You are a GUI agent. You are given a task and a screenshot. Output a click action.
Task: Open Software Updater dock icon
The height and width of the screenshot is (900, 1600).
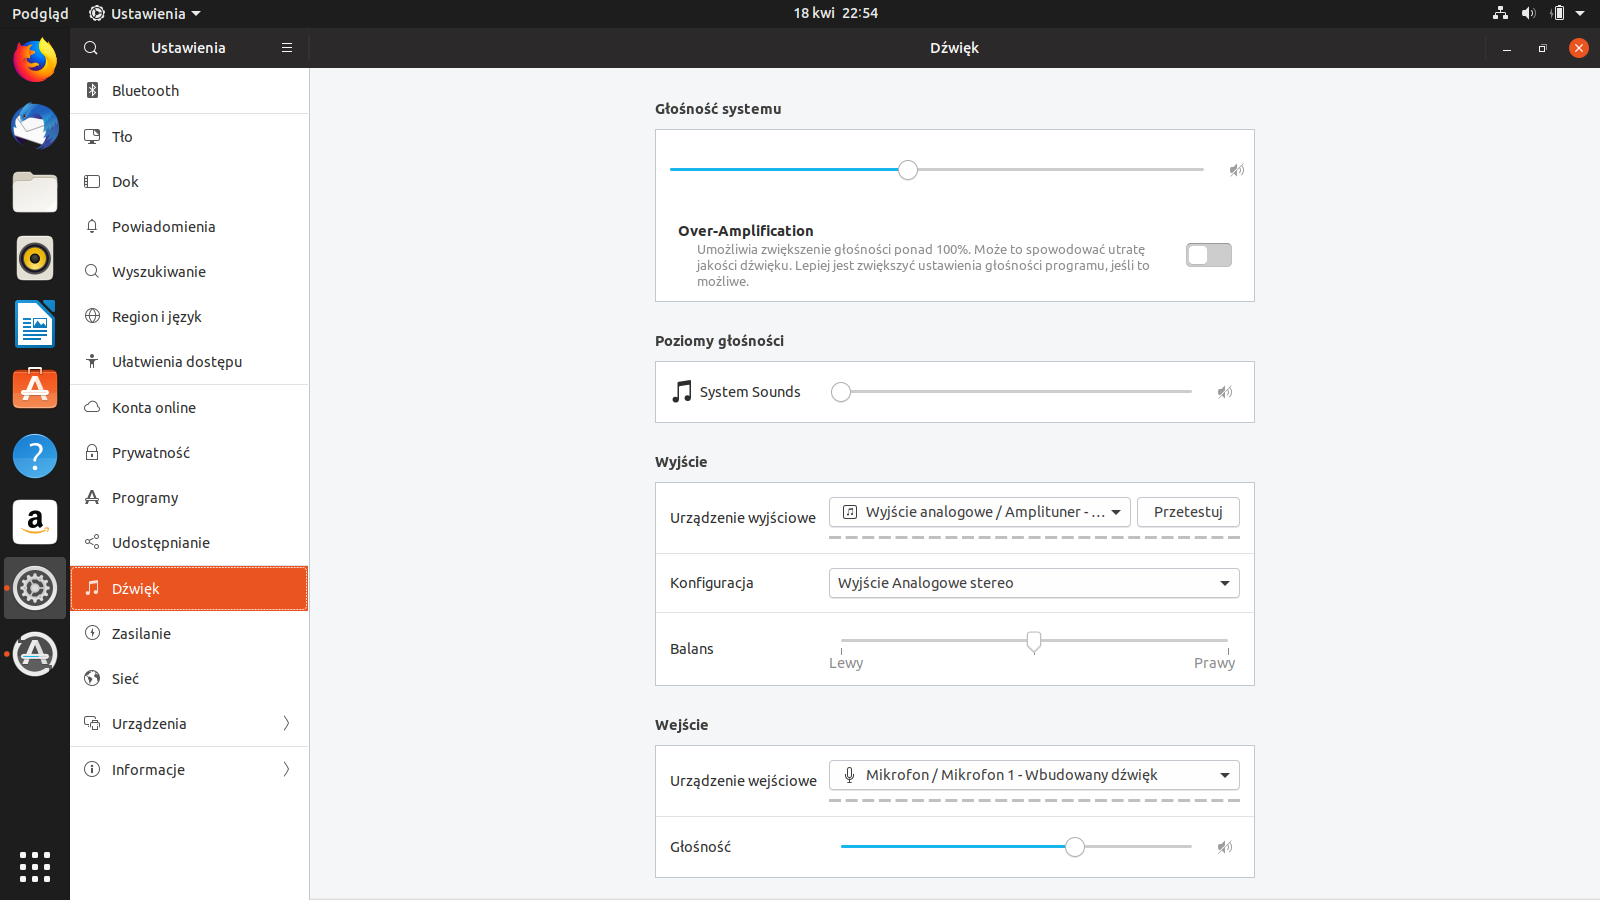tap(35, 654)
